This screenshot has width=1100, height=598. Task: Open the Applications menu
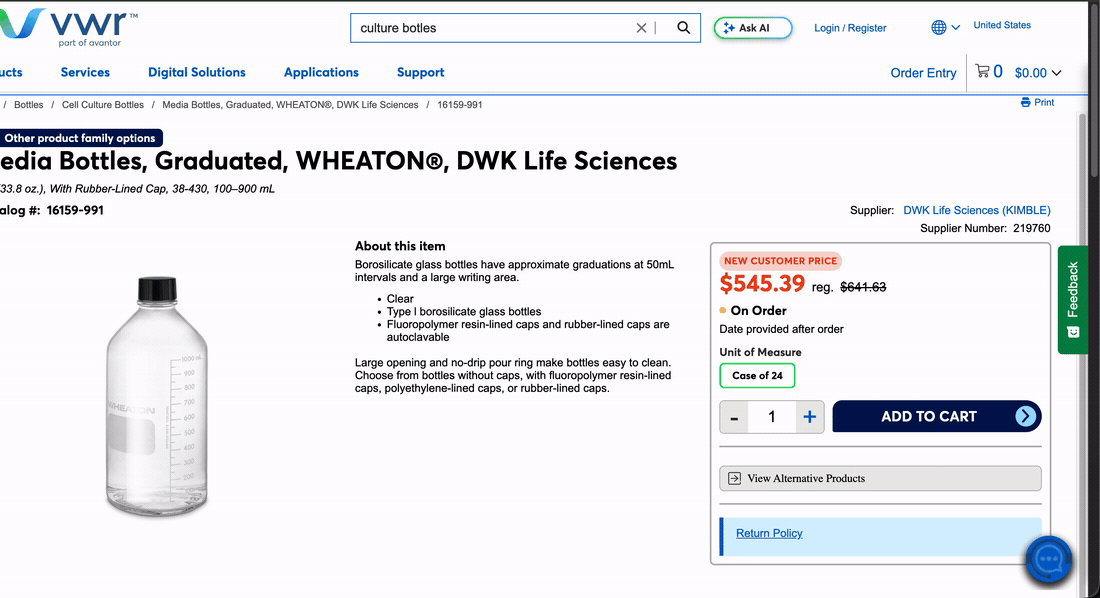[321, 72]
